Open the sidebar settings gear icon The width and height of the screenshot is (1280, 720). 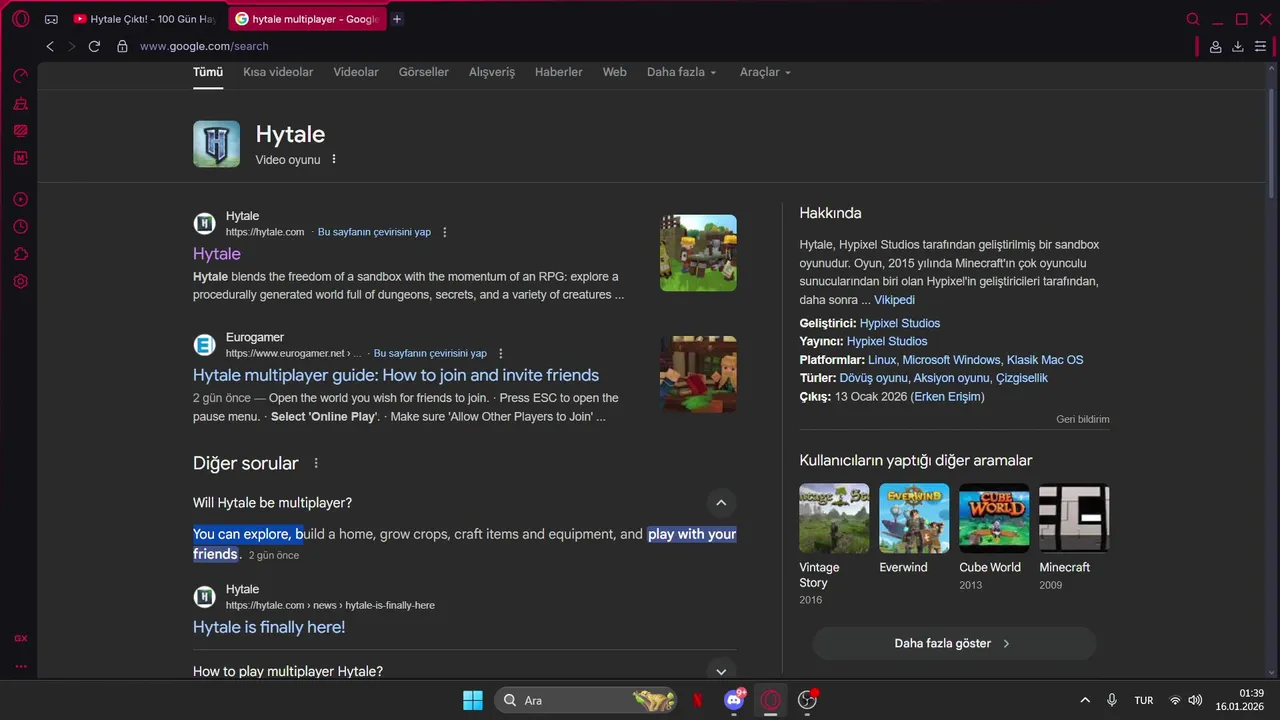(x=20, y=282)
